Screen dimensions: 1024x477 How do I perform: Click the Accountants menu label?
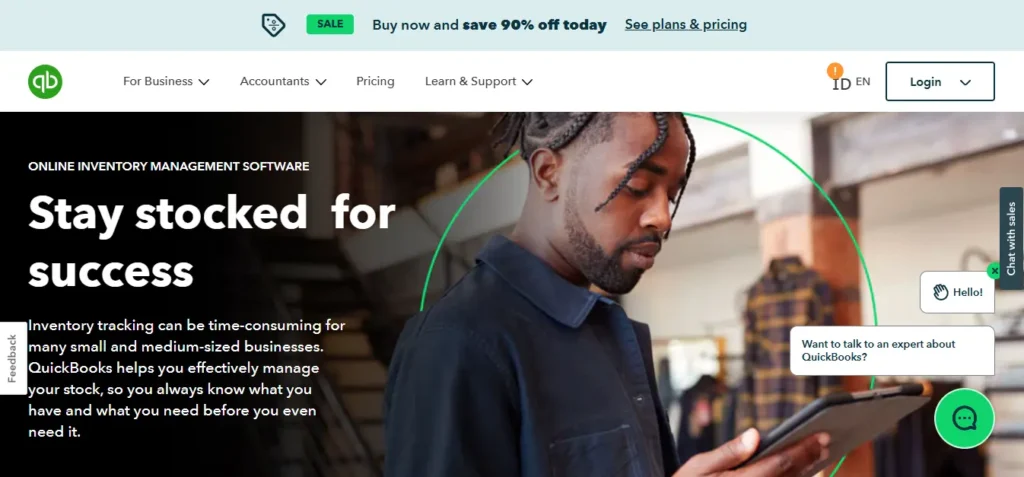[x=274, y=82]
